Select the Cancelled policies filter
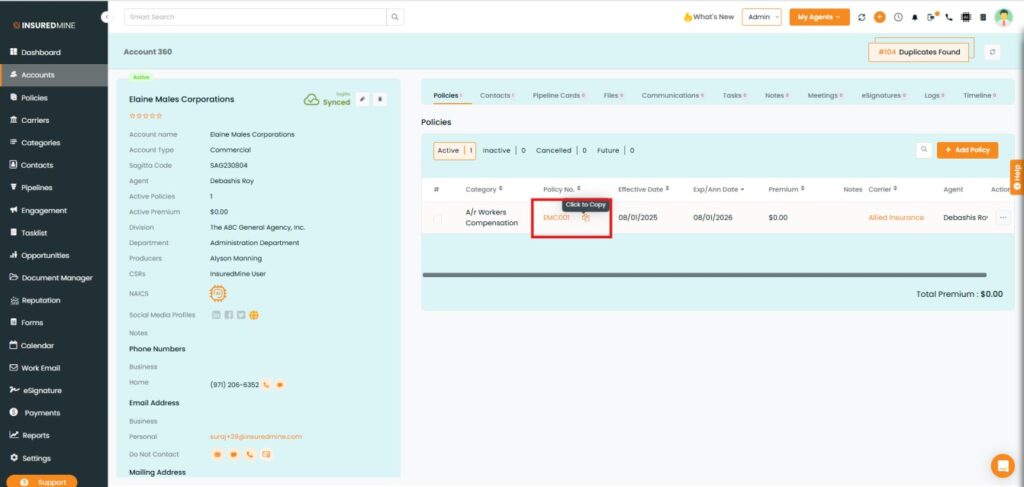This screenshot has width=1024, height=487. [x=553, y=151]
